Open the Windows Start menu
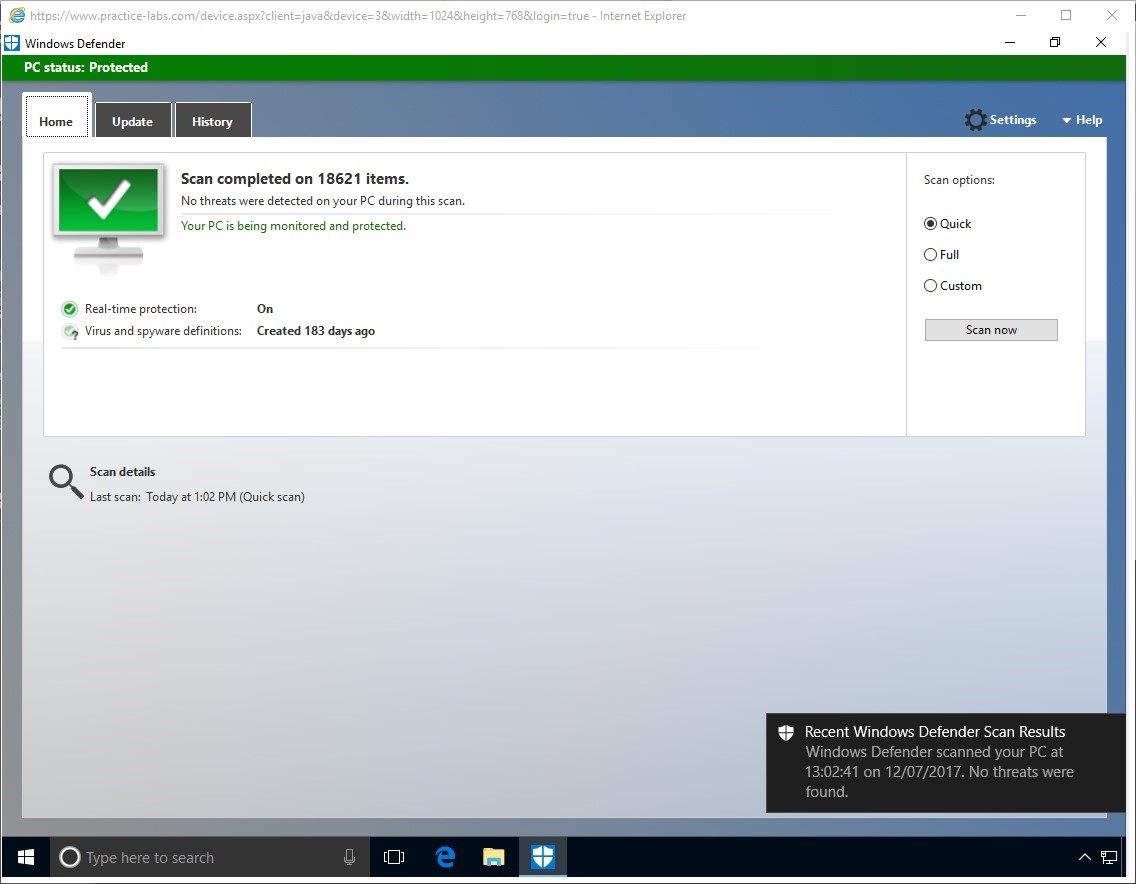 (26, 857)
